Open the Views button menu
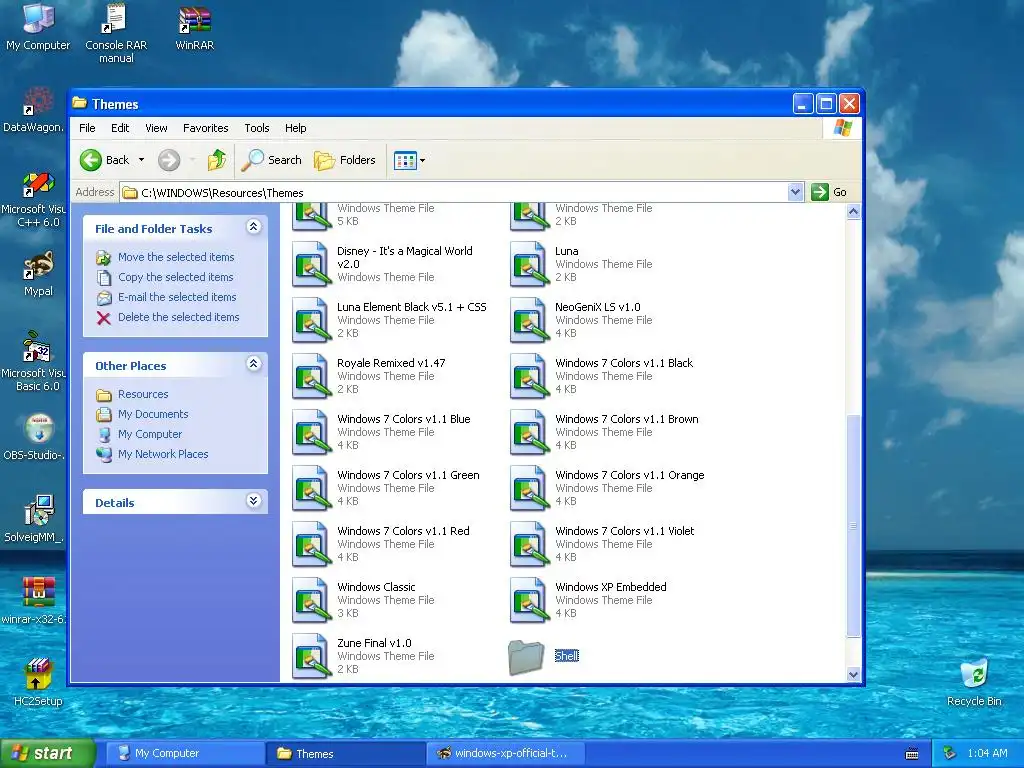Viewport: 1024px width, 768px height. pos(409,160)
